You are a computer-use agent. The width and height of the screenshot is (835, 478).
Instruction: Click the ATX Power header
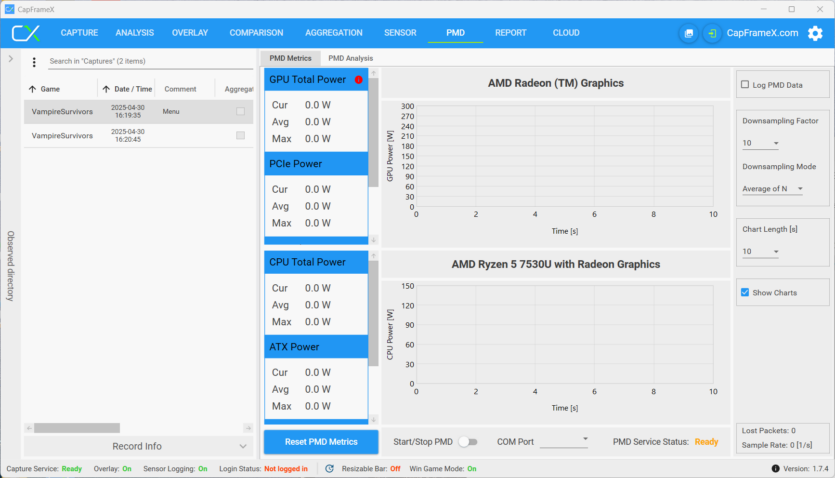[316, 347]
